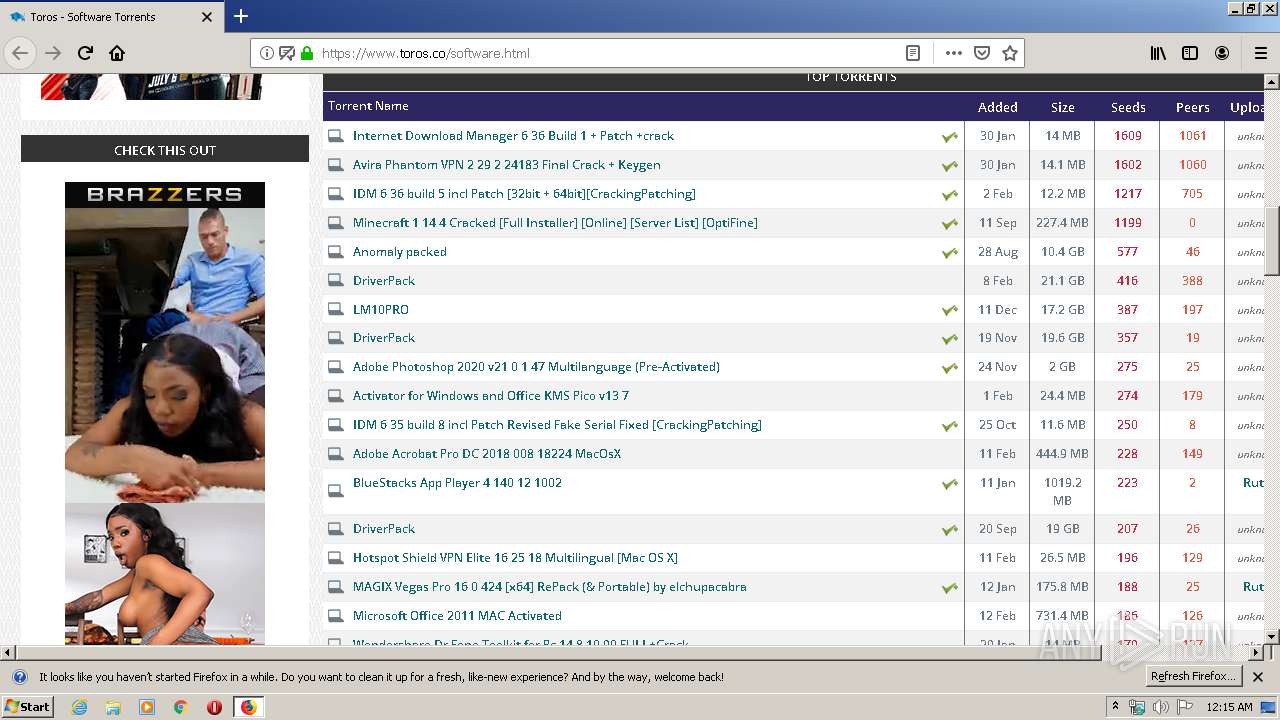Click the verified checkmark on LM10PRO row
The image size is (1280, 720).
point(949,310)
